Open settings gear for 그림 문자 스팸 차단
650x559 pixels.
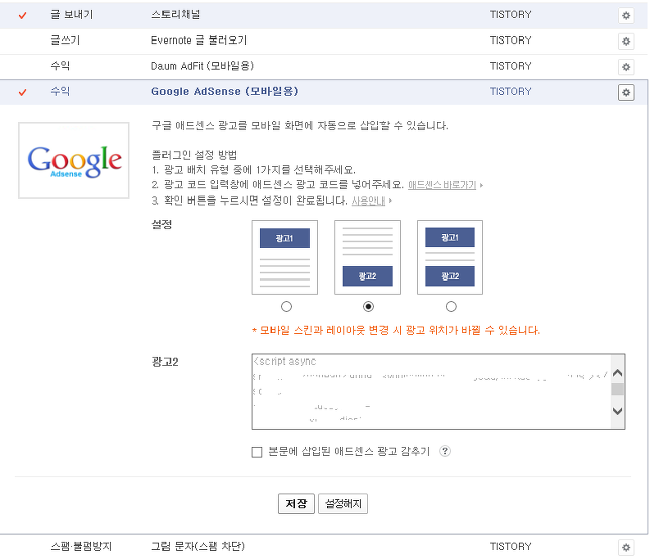point(626,547)
